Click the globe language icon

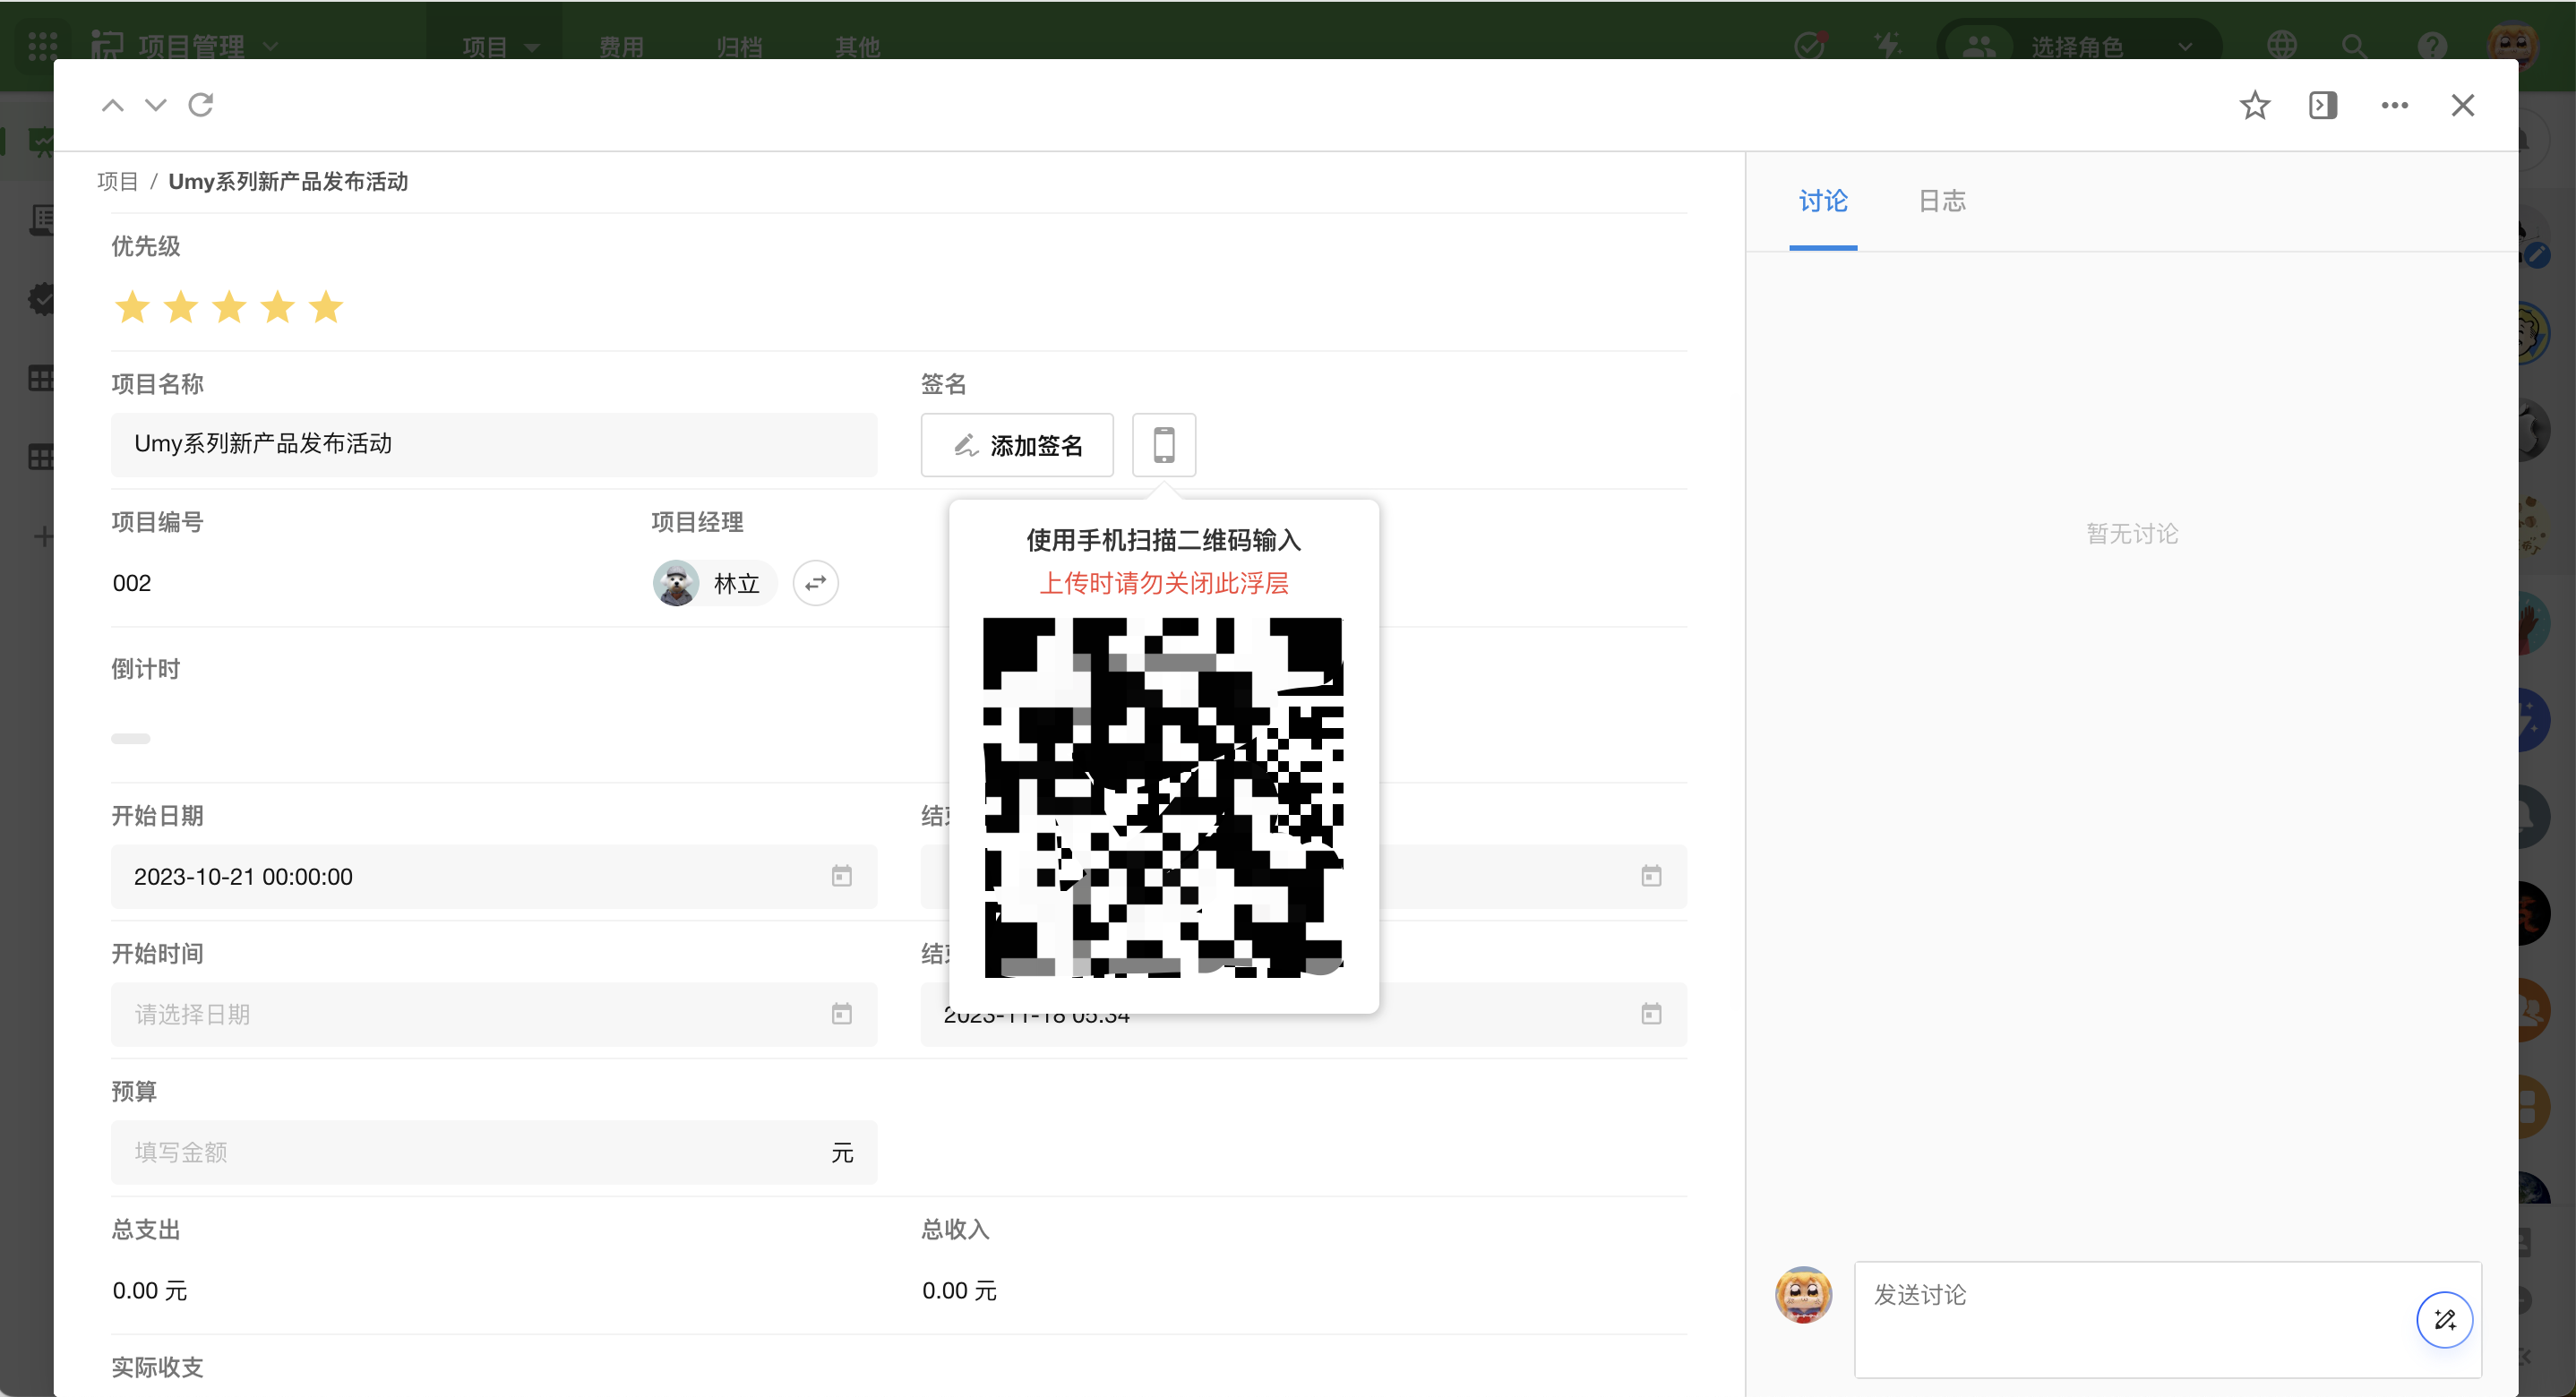click(x=2282, y=46)
